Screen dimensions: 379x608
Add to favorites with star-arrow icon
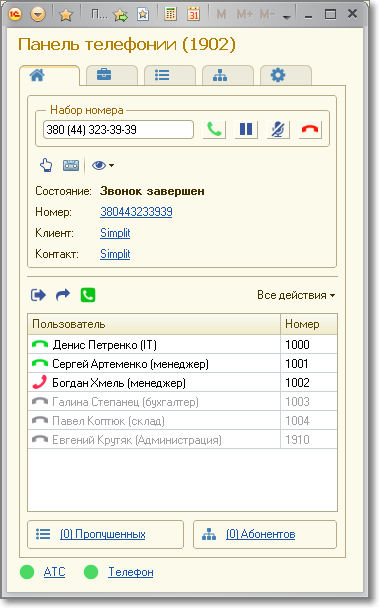point(121,15)
